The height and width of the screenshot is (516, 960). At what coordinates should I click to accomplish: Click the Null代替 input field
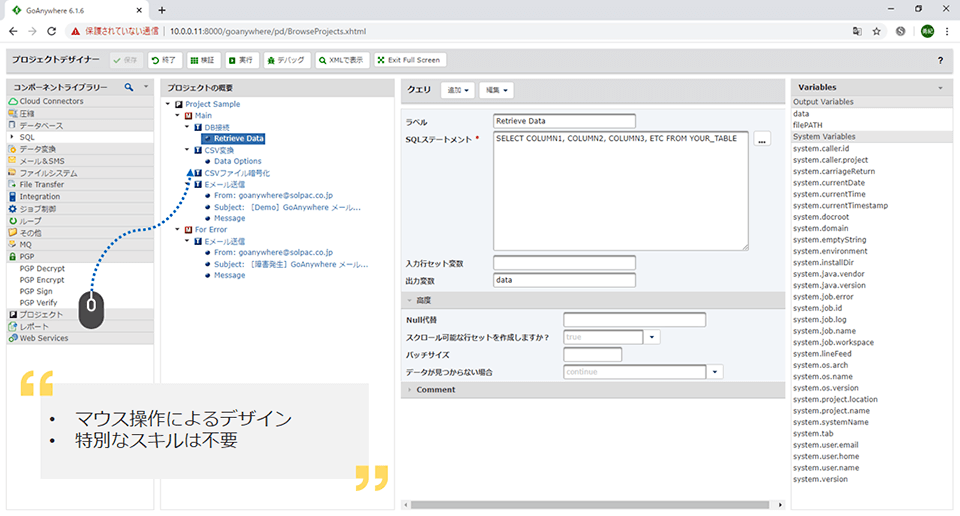(x=634, y=320)
